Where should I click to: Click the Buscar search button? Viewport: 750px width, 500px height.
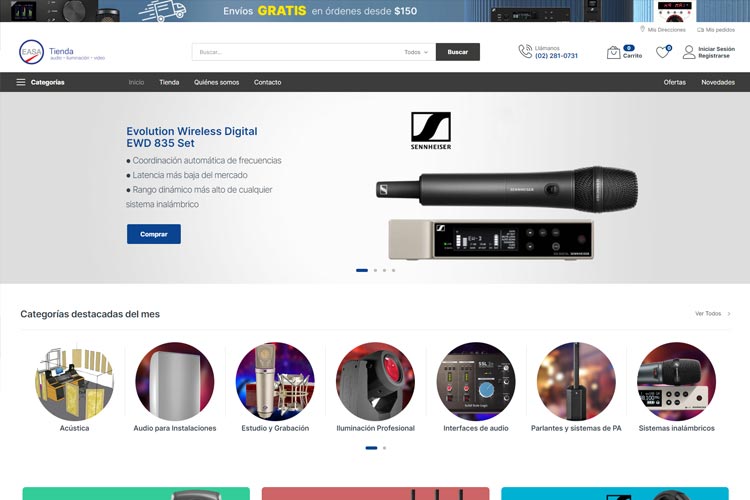point(458,52)
